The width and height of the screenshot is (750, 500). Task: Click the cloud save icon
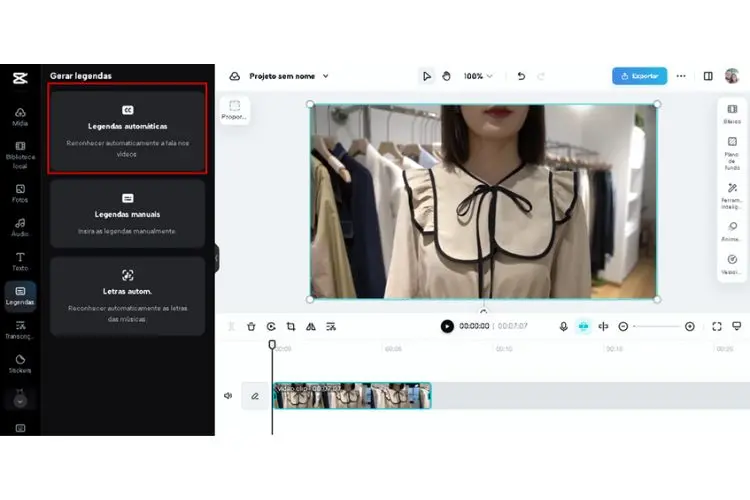[234, 77]
